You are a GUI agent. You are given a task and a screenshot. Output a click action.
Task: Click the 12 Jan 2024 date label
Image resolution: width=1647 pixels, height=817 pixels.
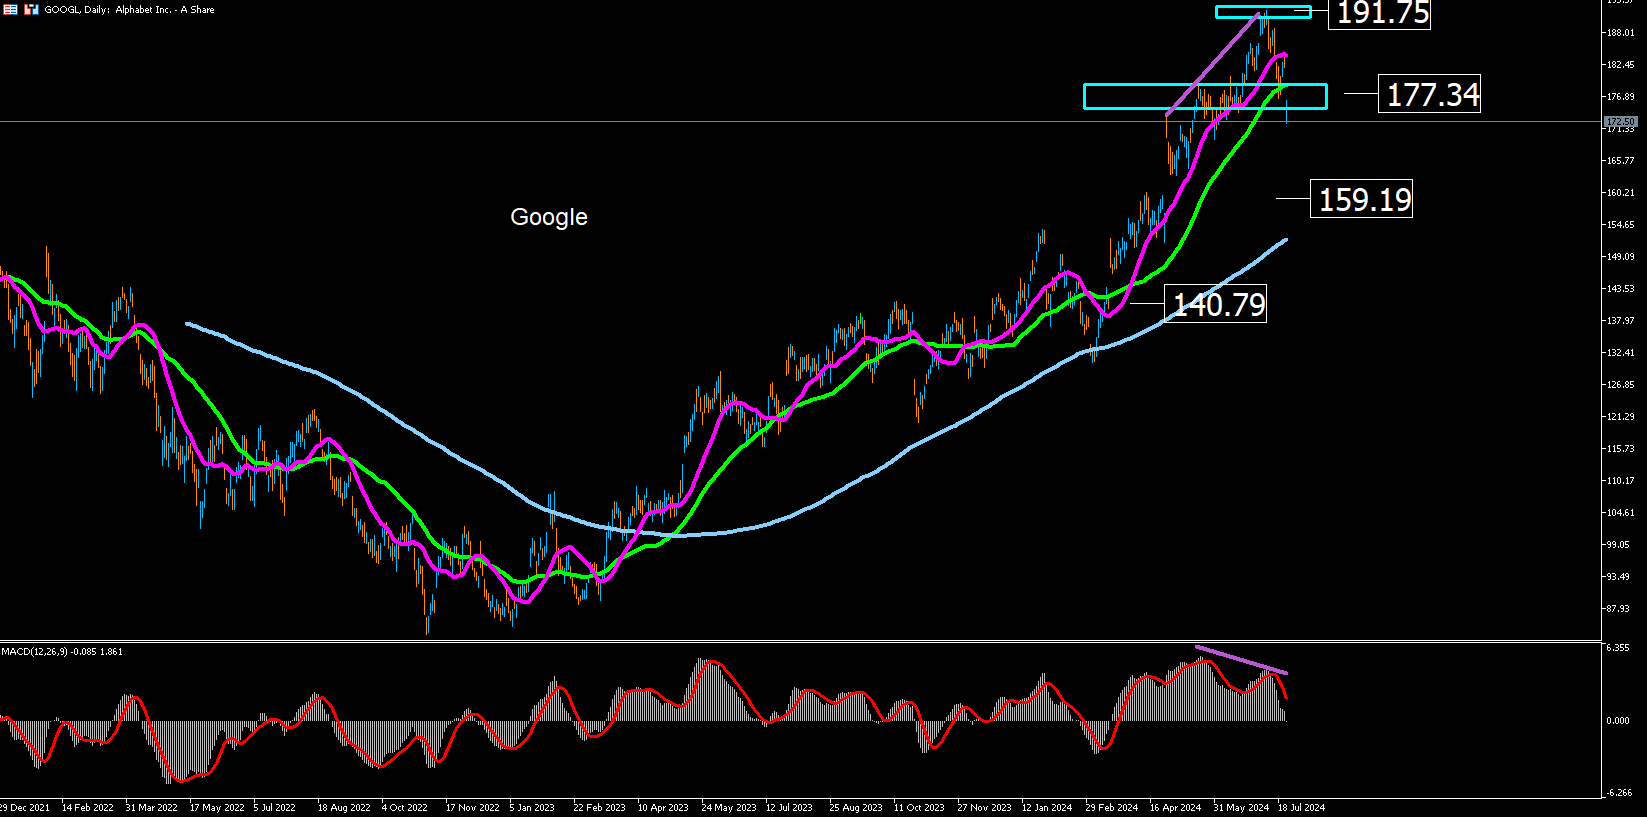1047,807
